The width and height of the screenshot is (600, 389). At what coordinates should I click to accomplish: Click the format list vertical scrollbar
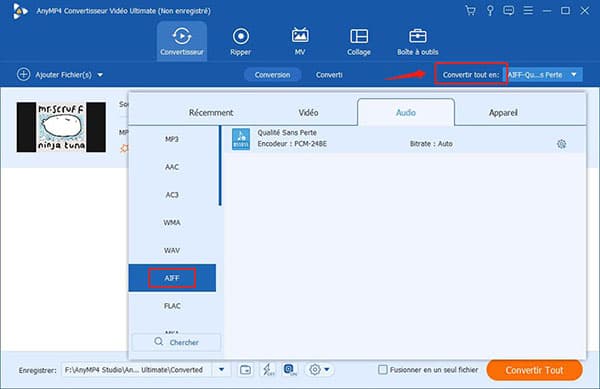coord(220,166)
